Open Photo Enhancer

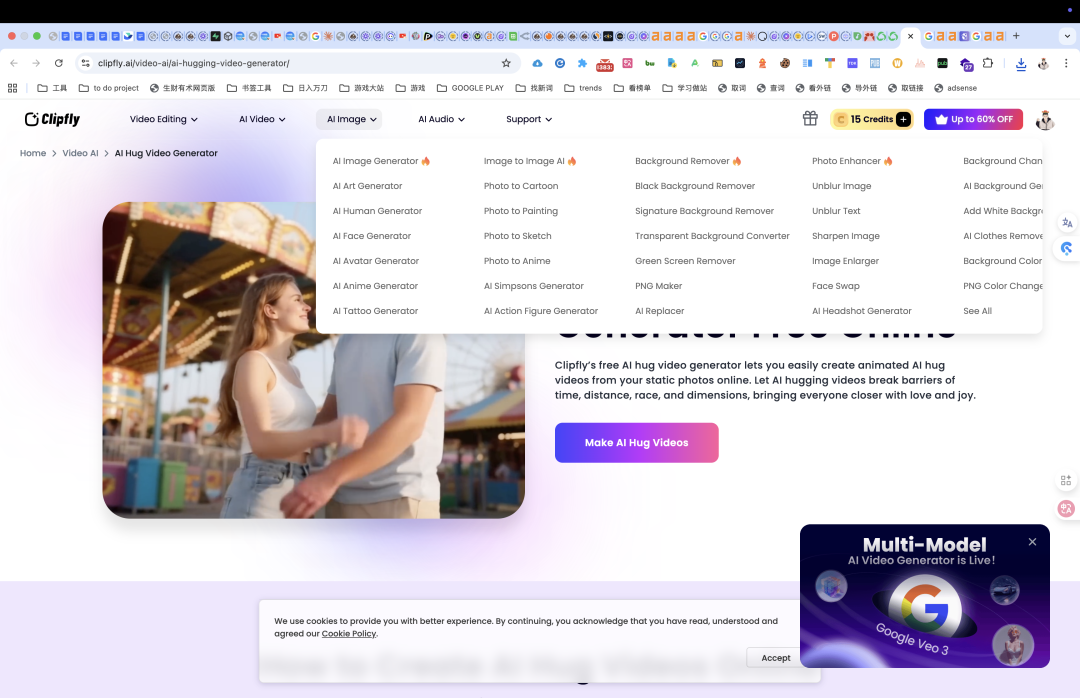coord(852,161)
